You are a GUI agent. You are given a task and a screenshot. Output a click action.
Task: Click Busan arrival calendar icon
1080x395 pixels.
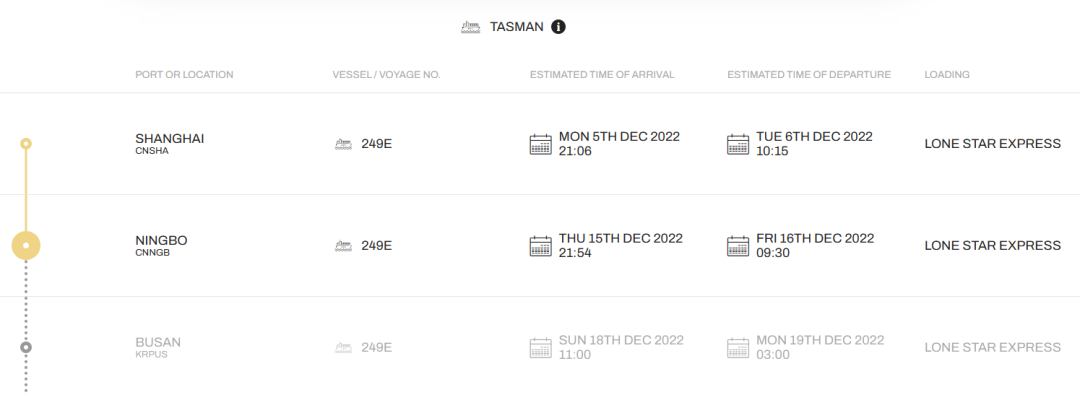coord(540,347)
